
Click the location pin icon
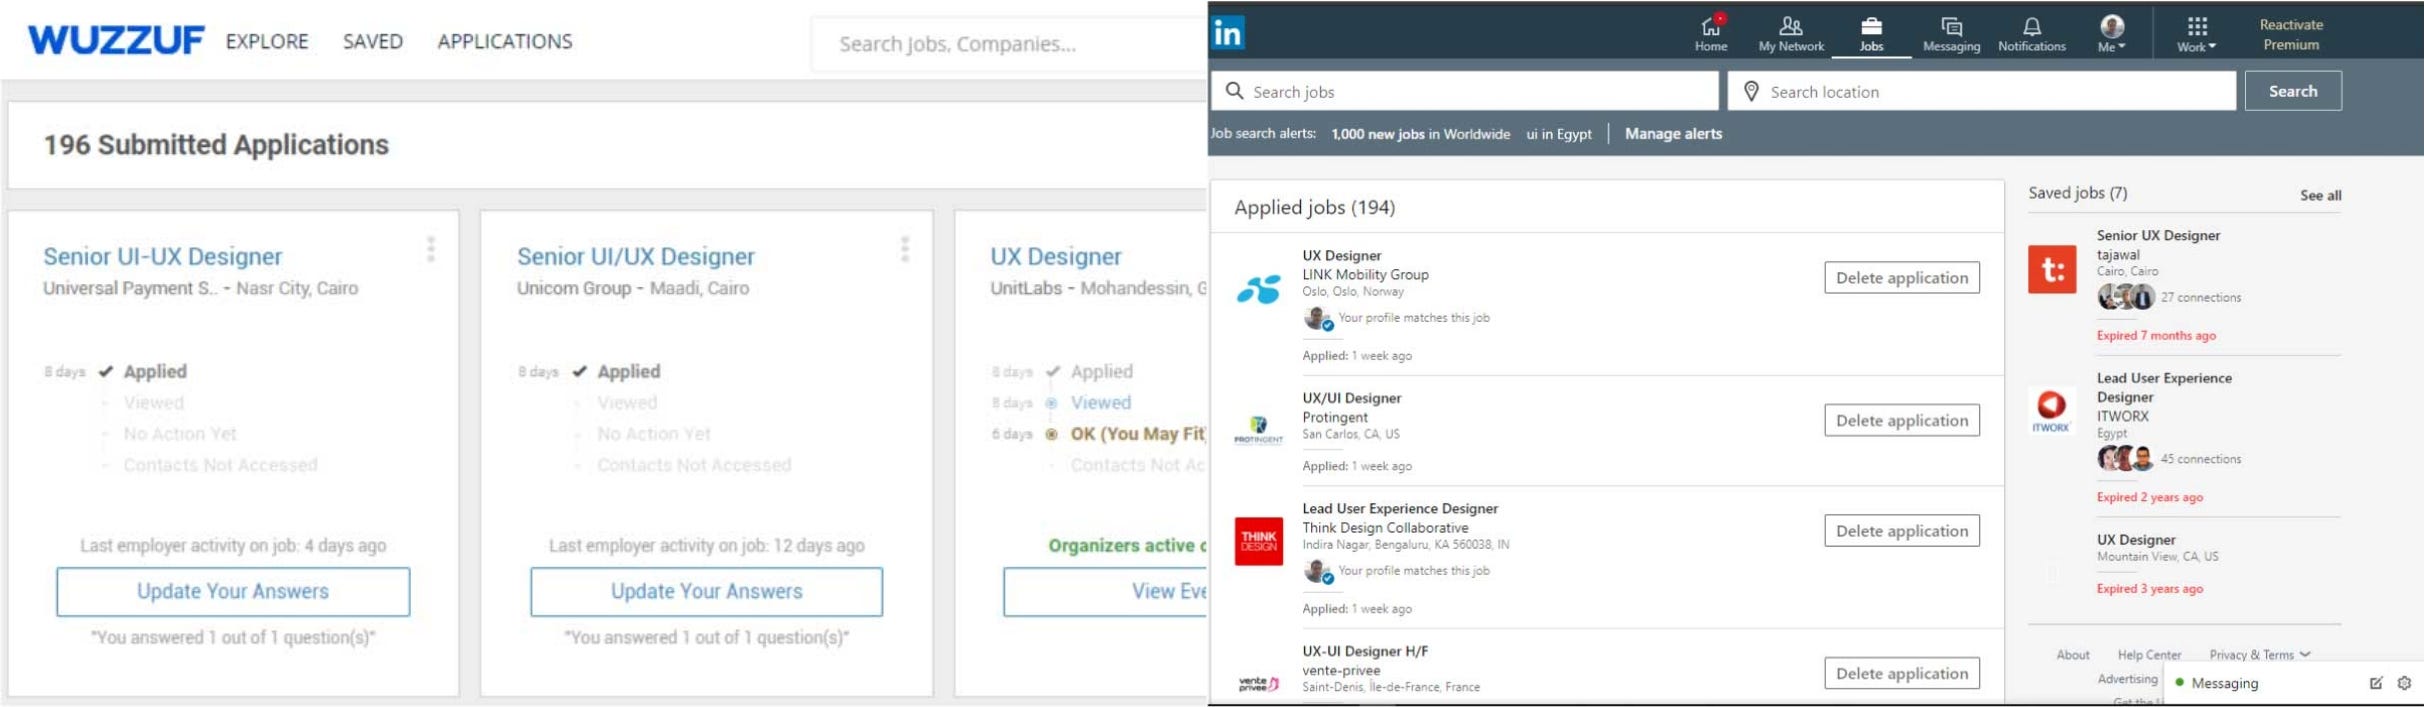coord(1751,91)
